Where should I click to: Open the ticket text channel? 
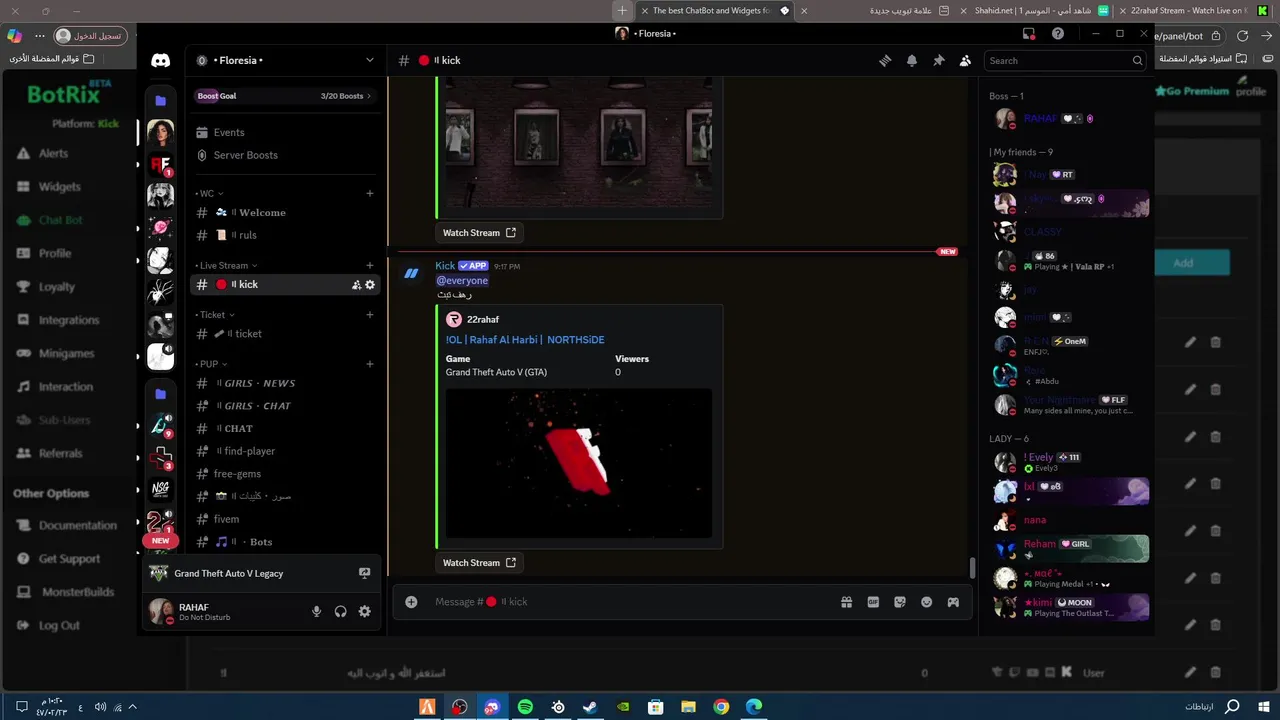285,334
